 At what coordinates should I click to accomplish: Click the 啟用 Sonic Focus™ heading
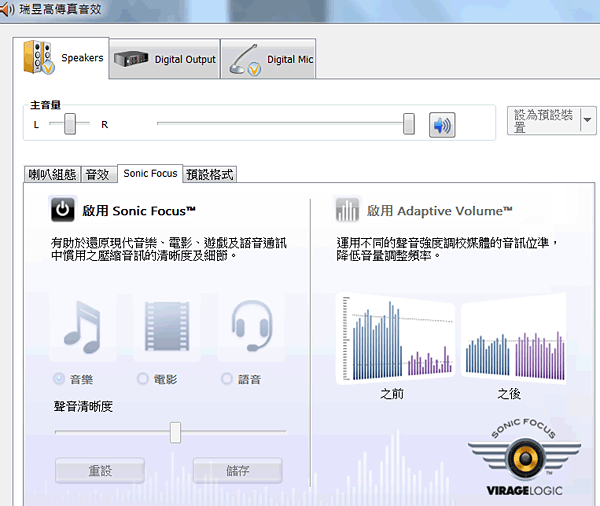139,211
